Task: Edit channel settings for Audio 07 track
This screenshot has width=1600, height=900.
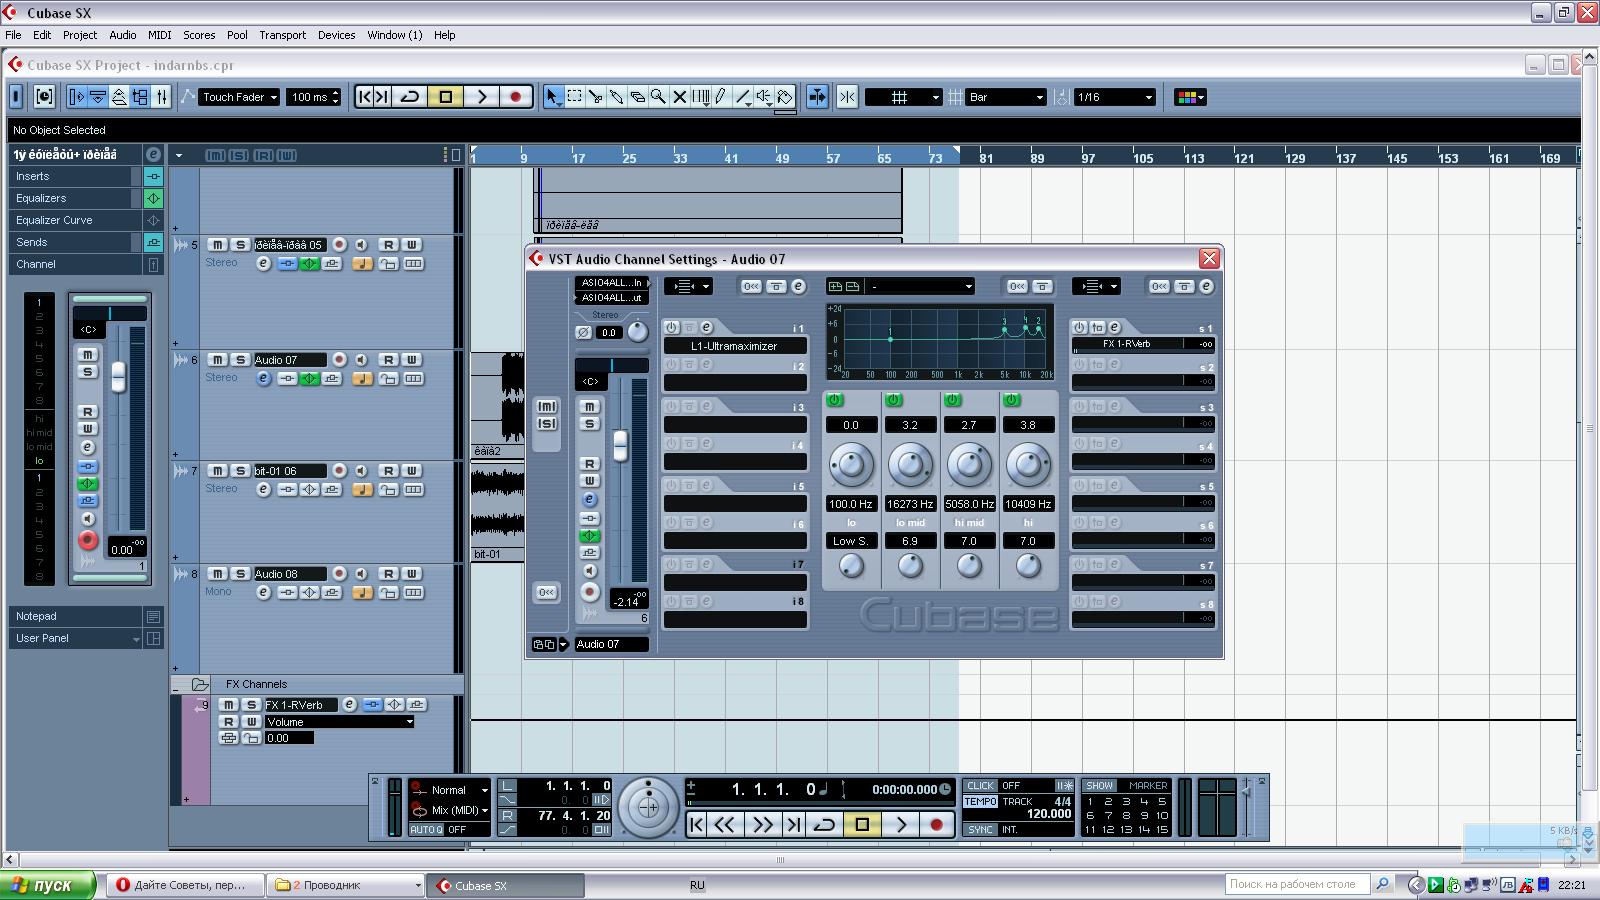Action: [x=263, y=378]
